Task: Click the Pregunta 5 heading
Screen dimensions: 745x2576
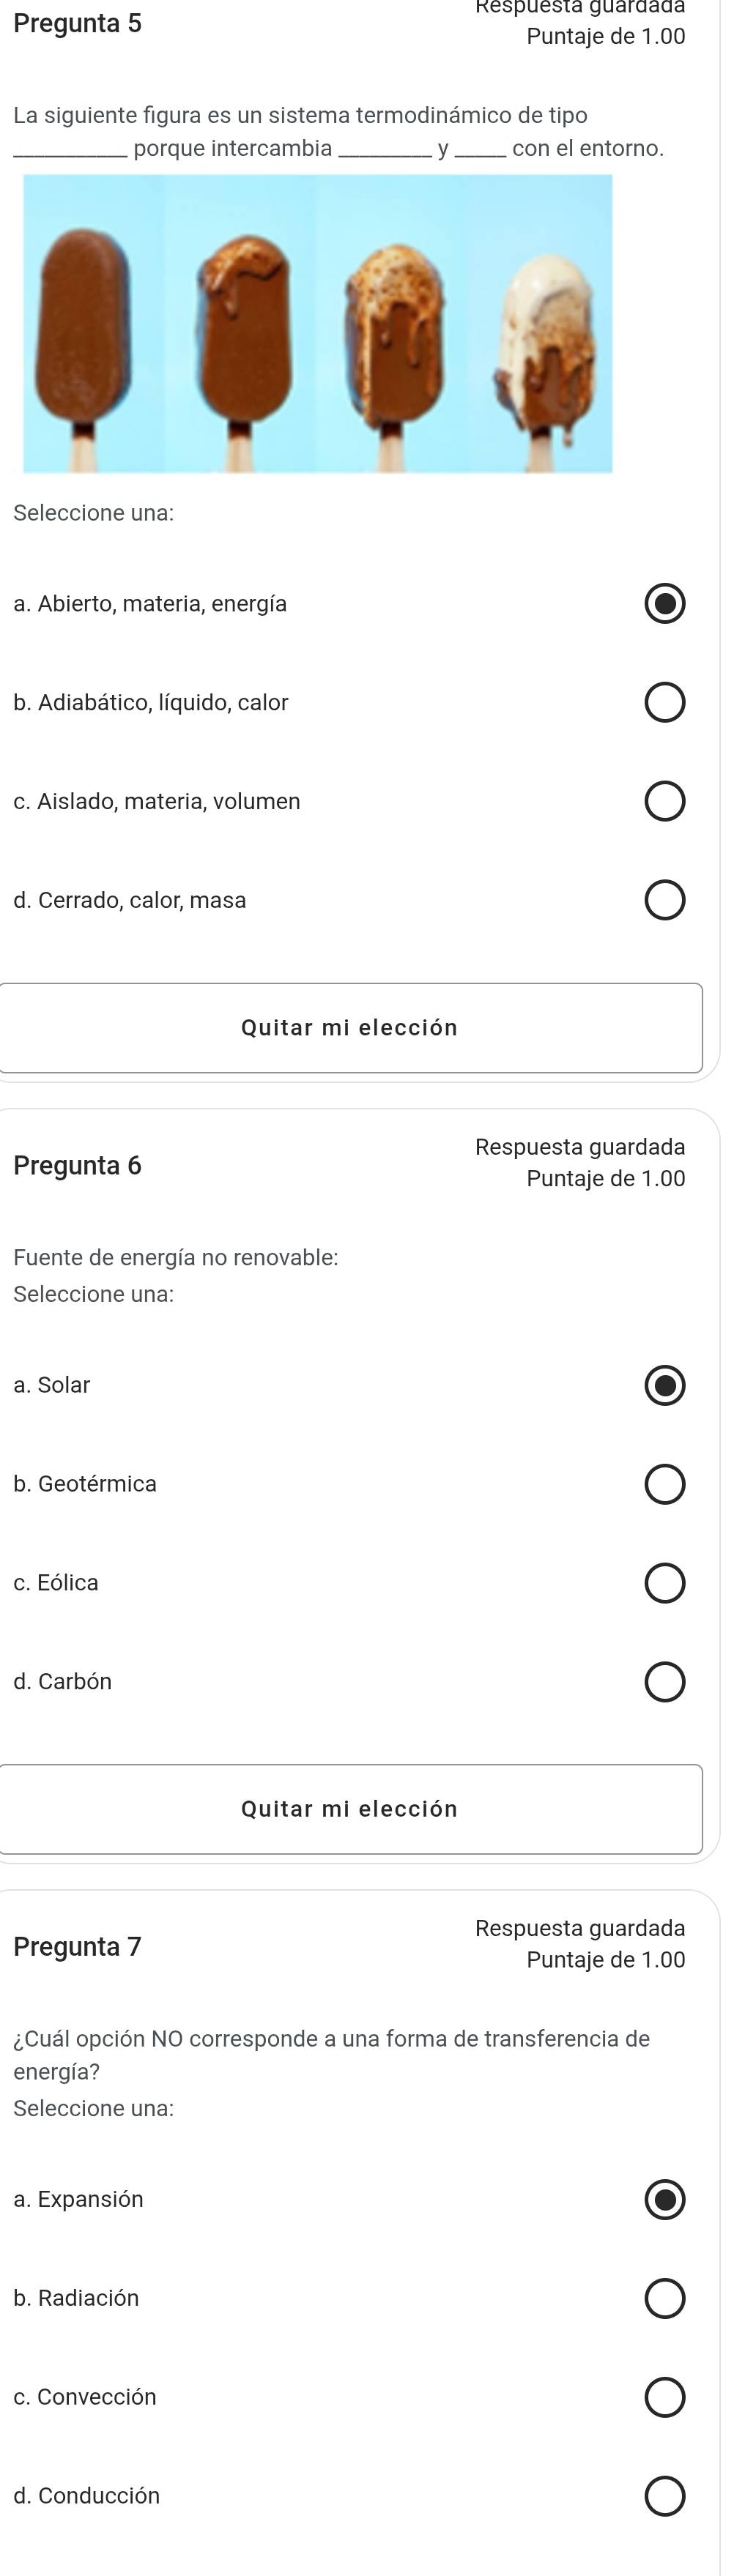Action: (78, 23)
